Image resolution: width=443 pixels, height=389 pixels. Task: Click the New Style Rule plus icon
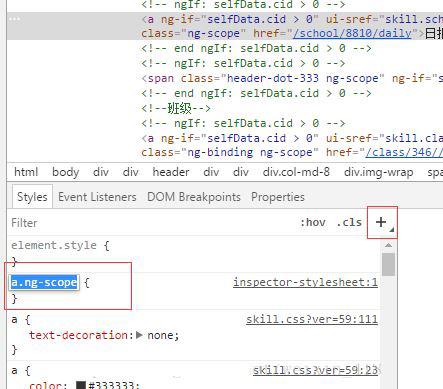click(x=381, y=222)
